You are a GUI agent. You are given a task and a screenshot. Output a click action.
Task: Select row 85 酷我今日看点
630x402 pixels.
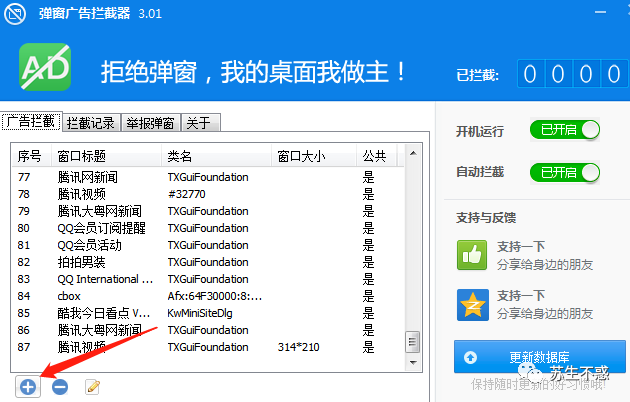pos(208,313)
